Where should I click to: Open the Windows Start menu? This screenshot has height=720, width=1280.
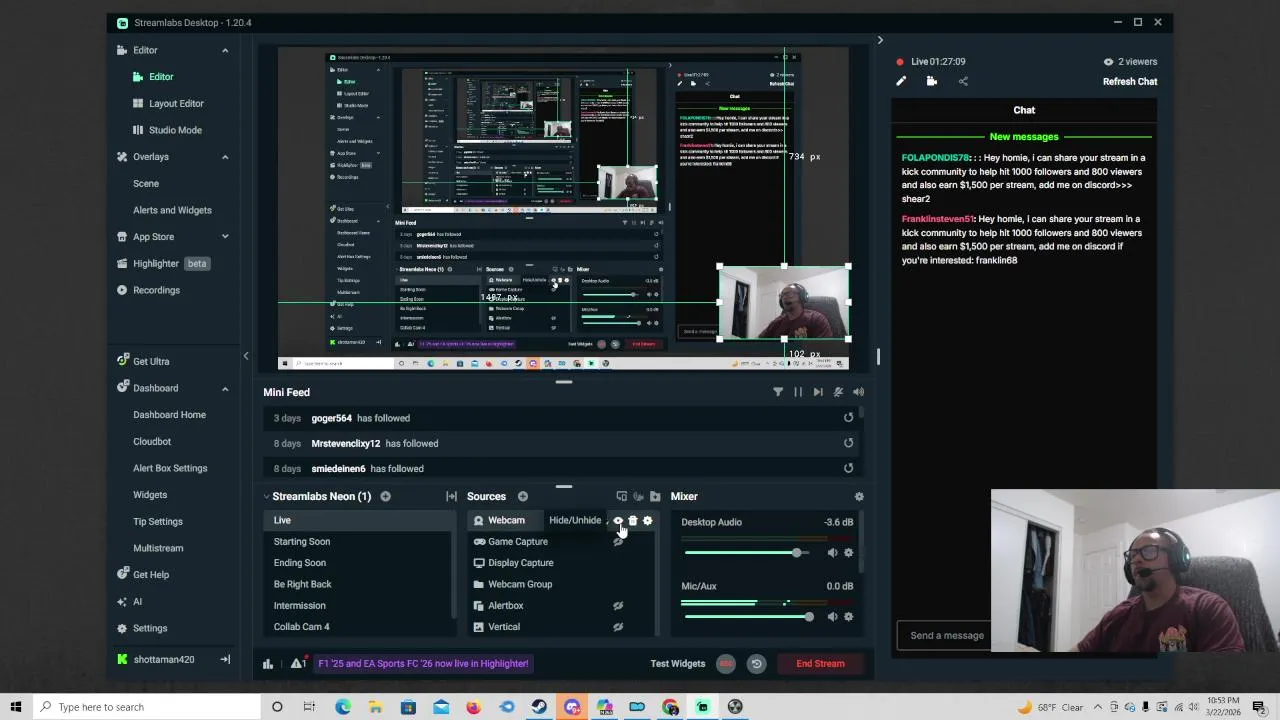15,707
